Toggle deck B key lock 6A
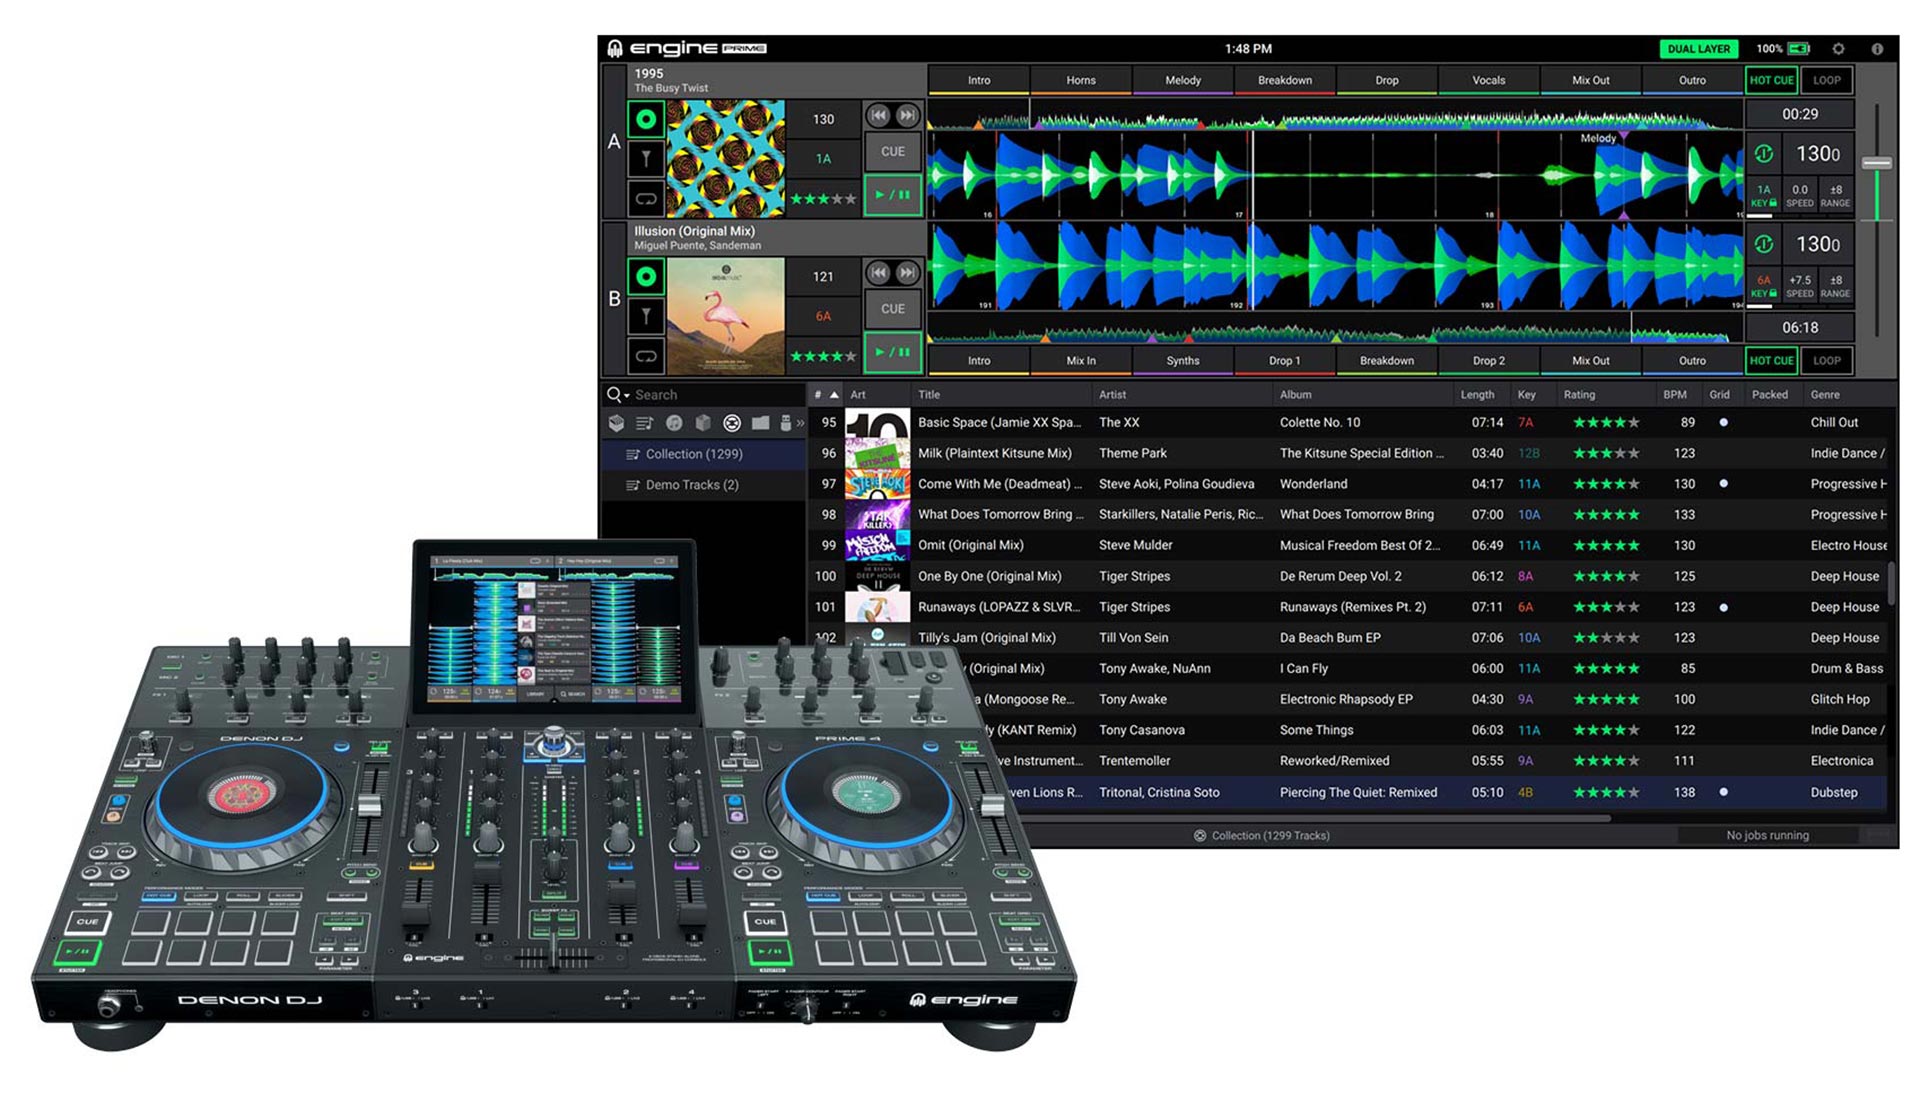 [1764, 286]
